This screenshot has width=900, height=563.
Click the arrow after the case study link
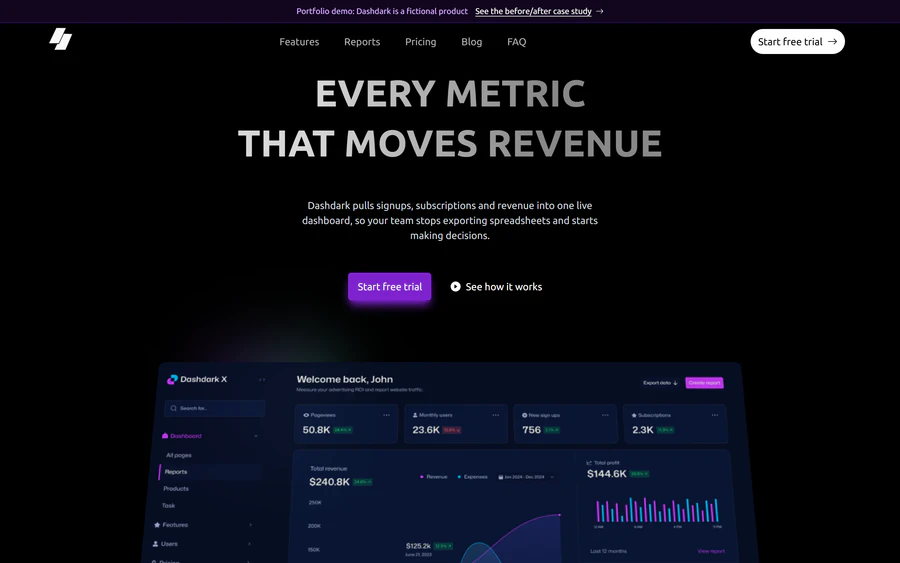click(x=600, y=11)
